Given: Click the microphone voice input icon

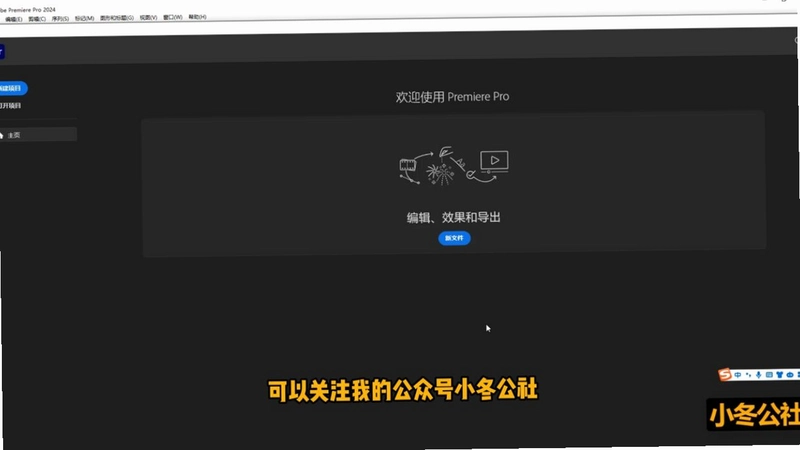Looking at the screenshot, I should (759, 375).
